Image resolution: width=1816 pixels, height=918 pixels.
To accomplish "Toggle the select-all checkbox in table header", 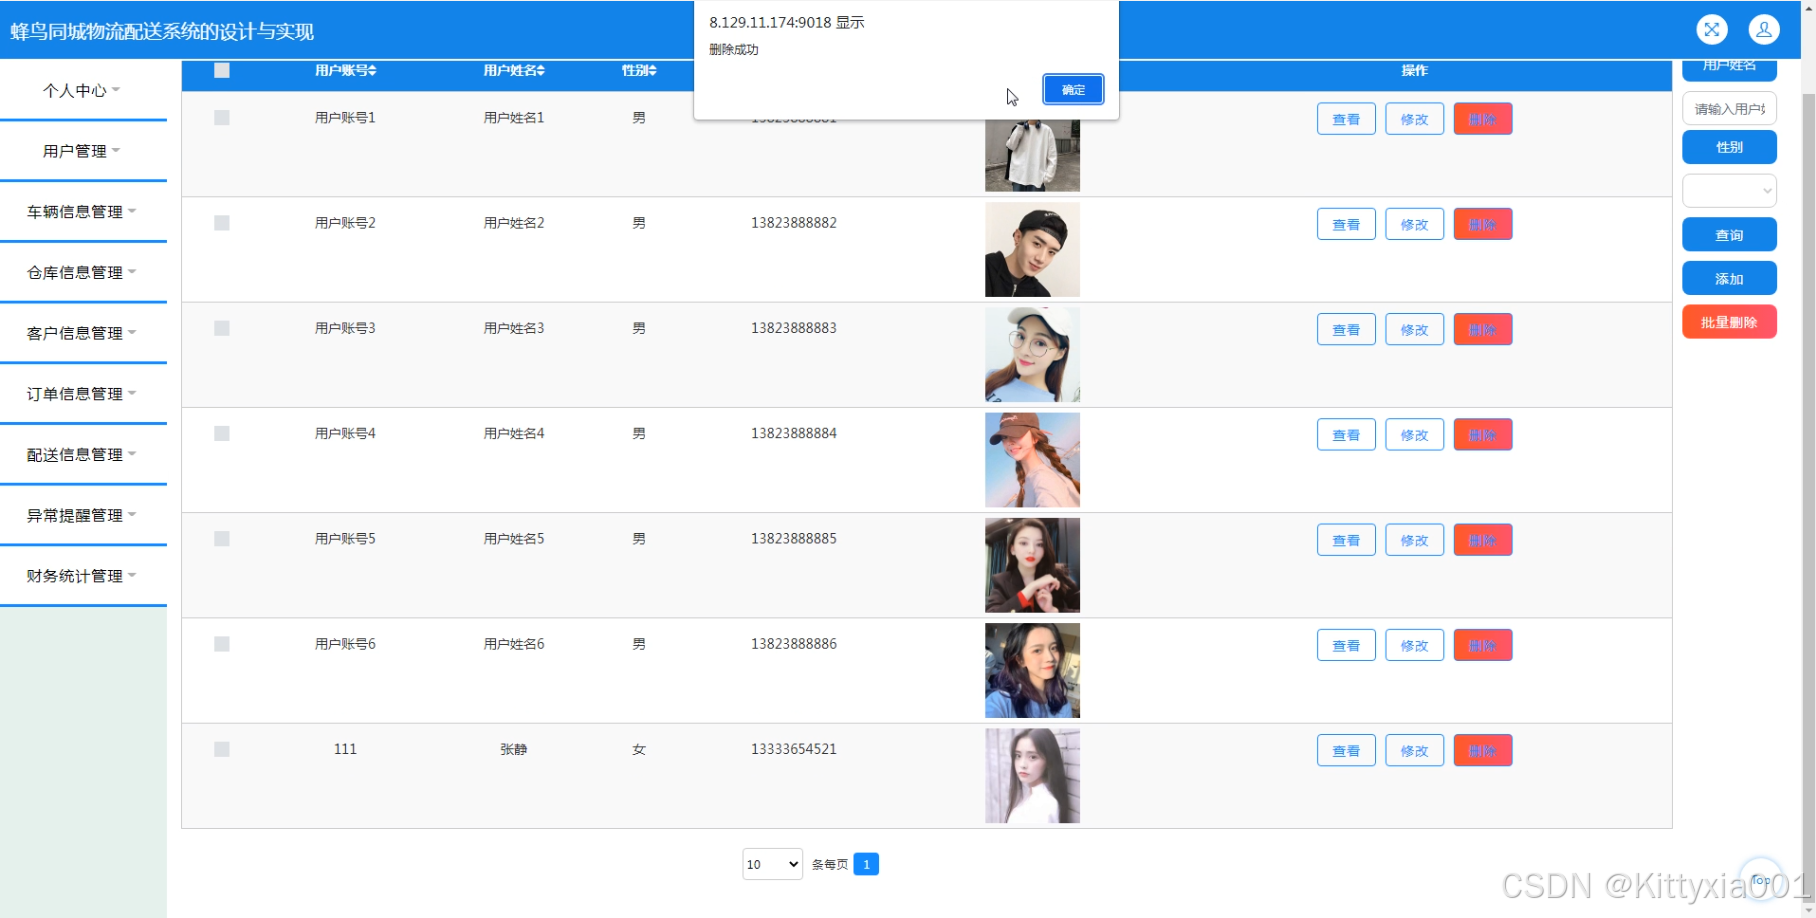I will (222, 70).
